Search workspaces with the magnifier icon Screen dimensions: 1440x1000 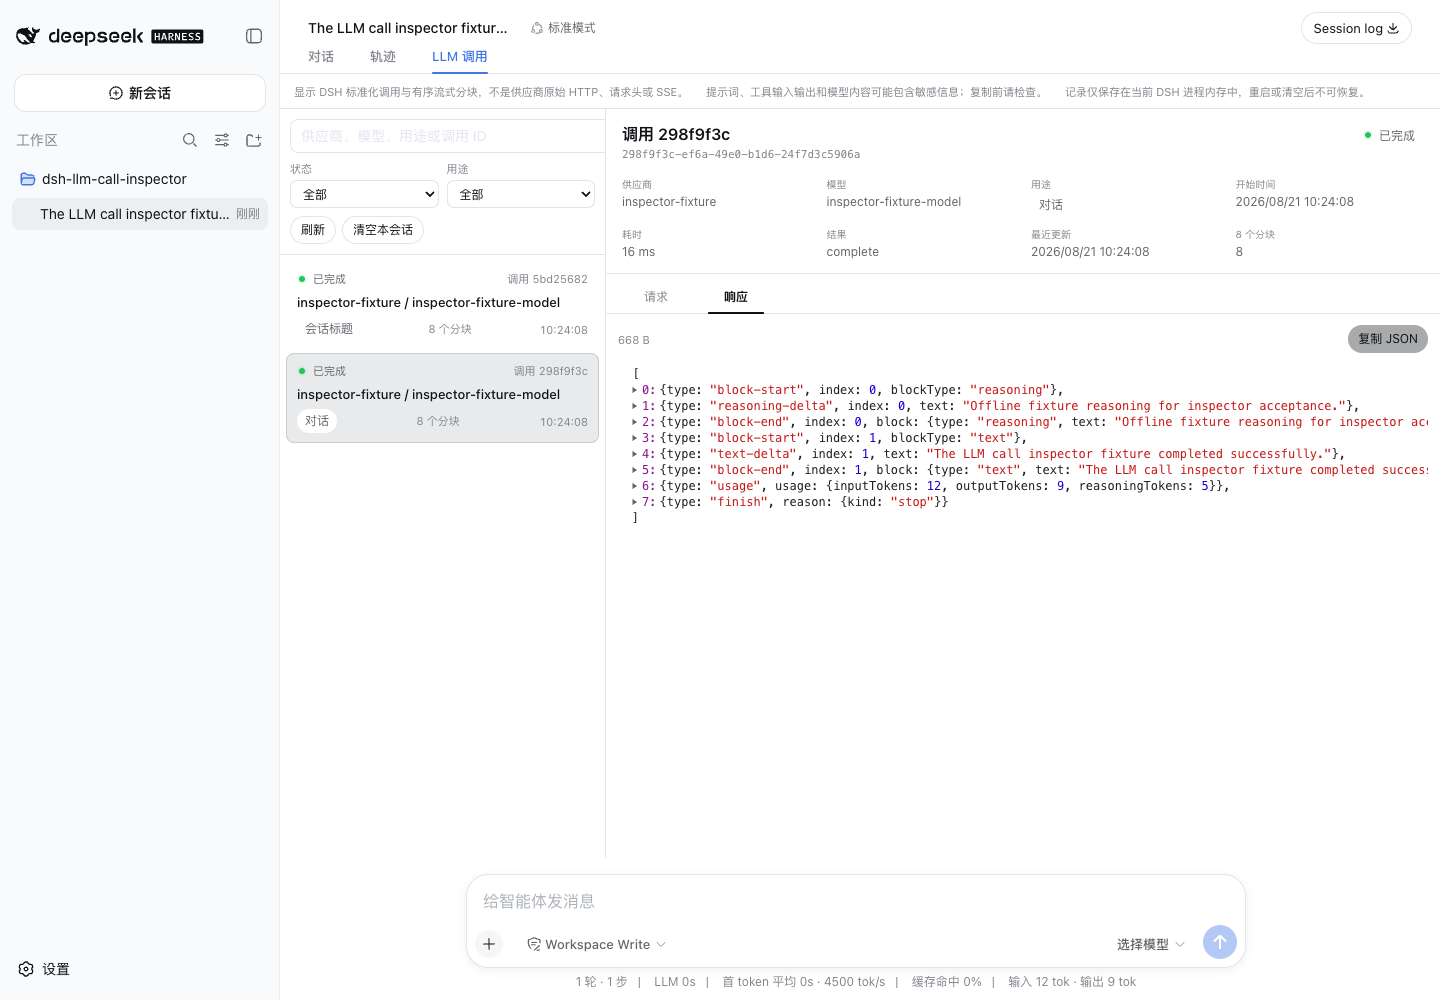[190, 140]
